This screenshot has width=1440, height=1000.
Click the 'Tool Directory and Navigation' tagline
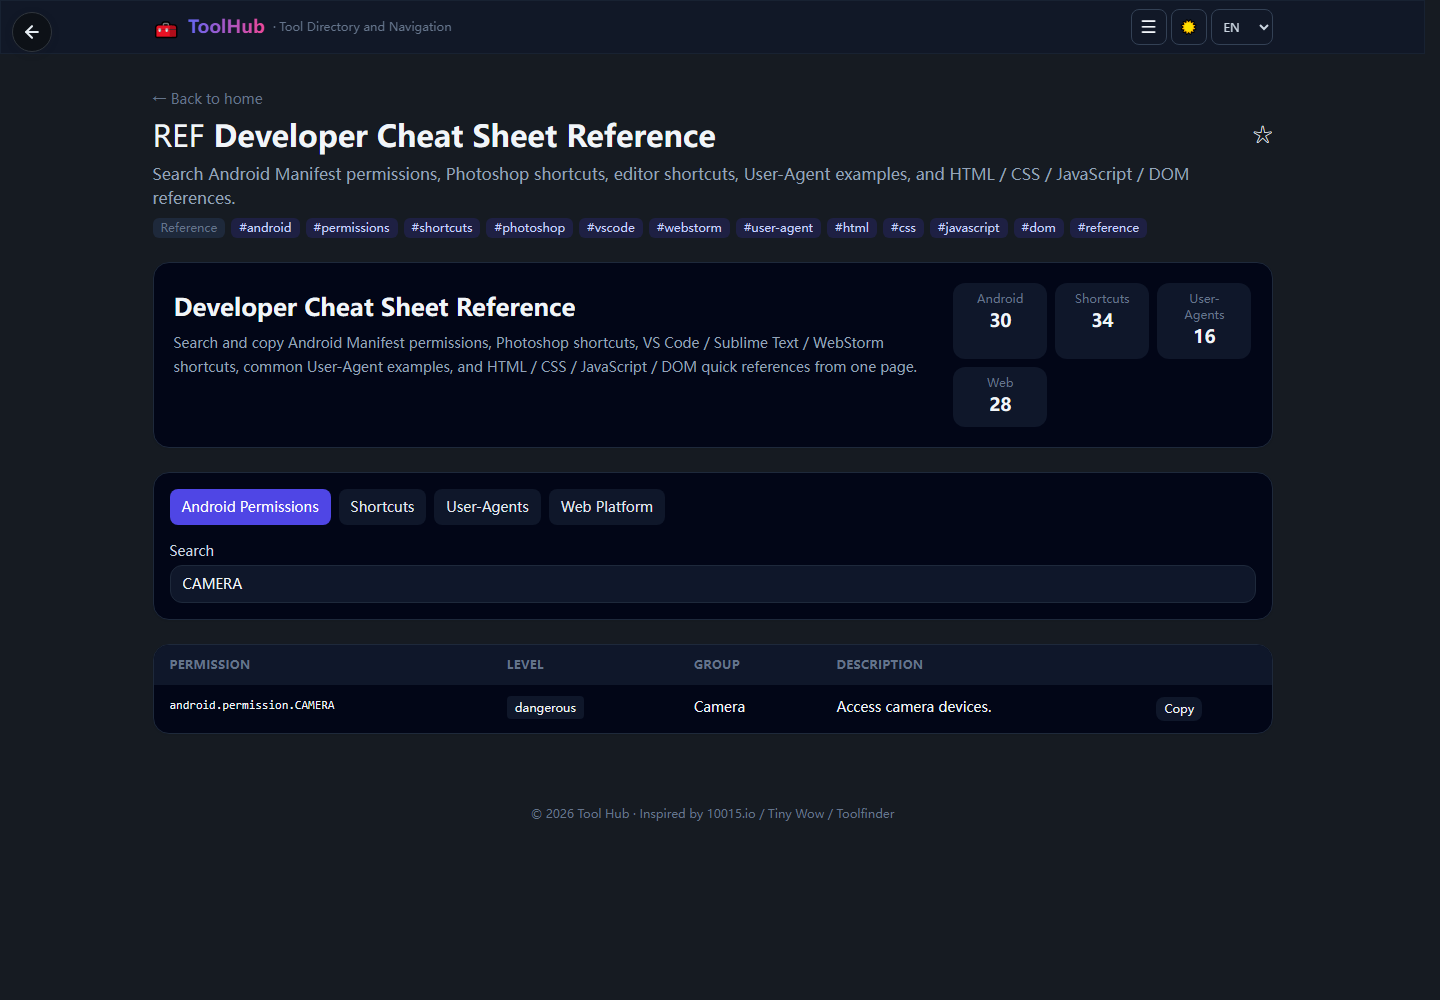(x=365, y=27)
